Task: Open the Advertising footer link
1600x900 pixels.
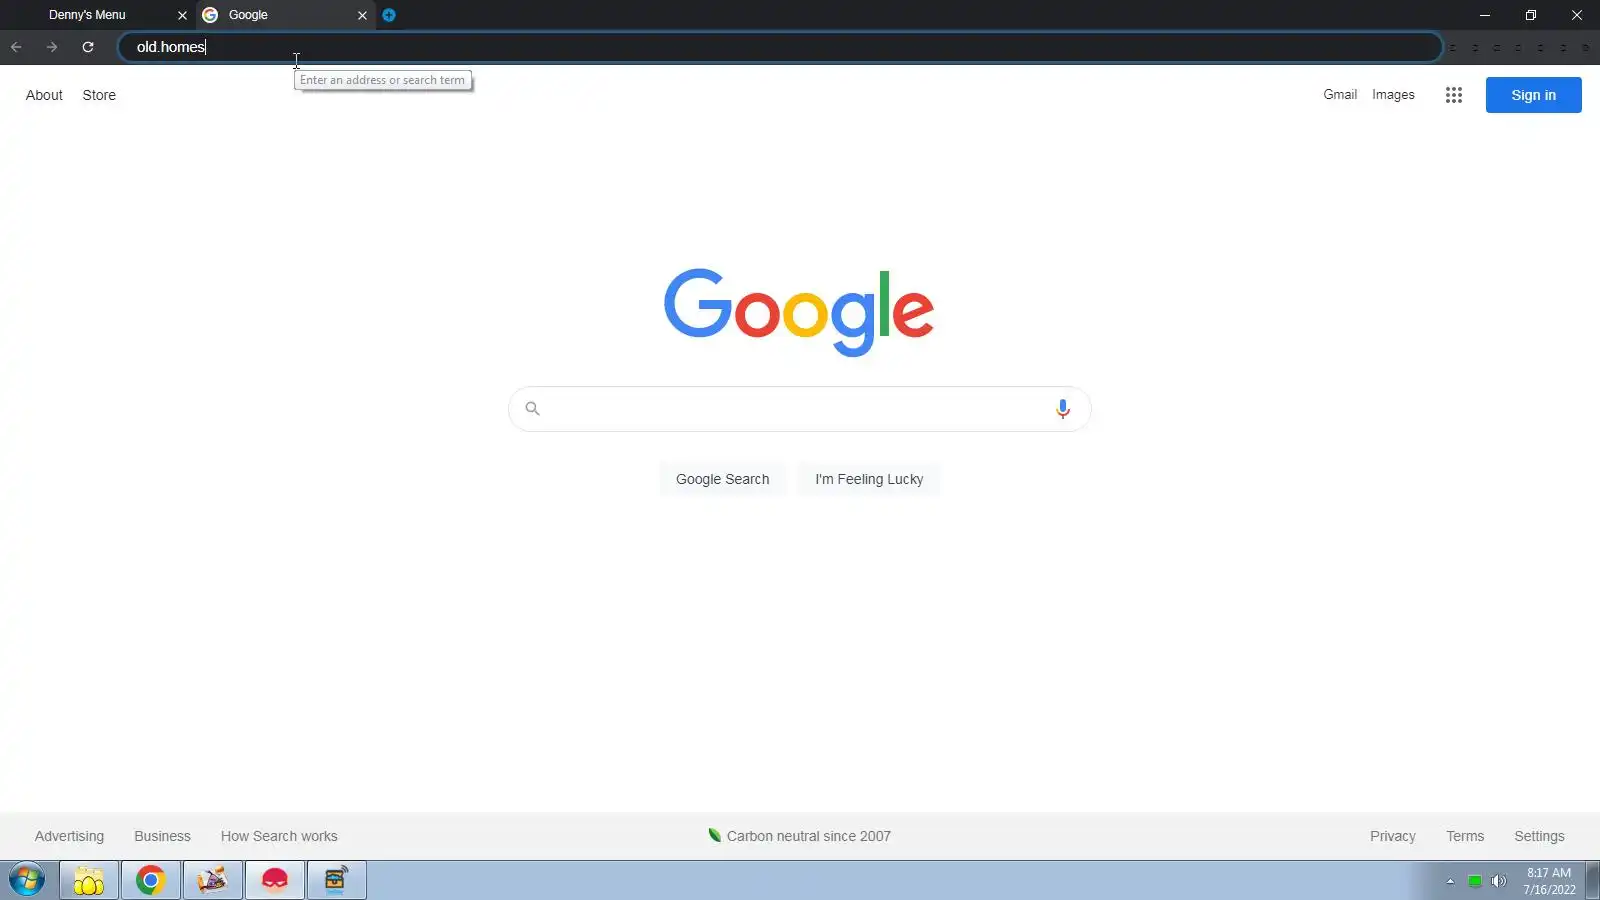Action: (69, 836)
